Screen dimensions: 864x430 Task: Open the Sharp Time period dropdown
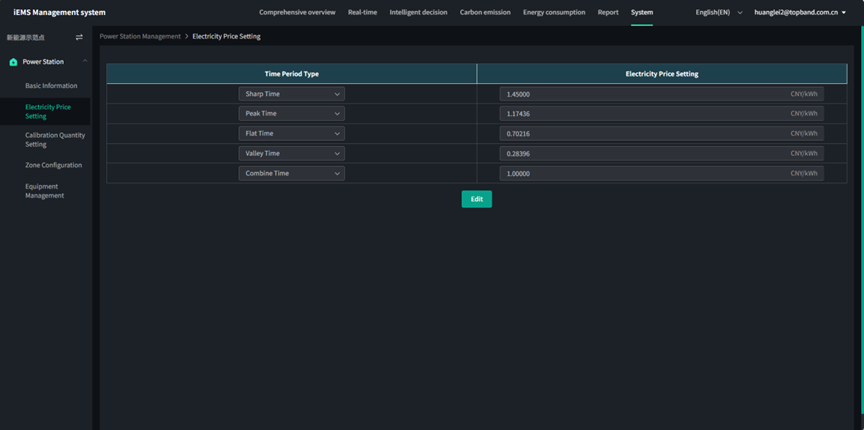292,94
